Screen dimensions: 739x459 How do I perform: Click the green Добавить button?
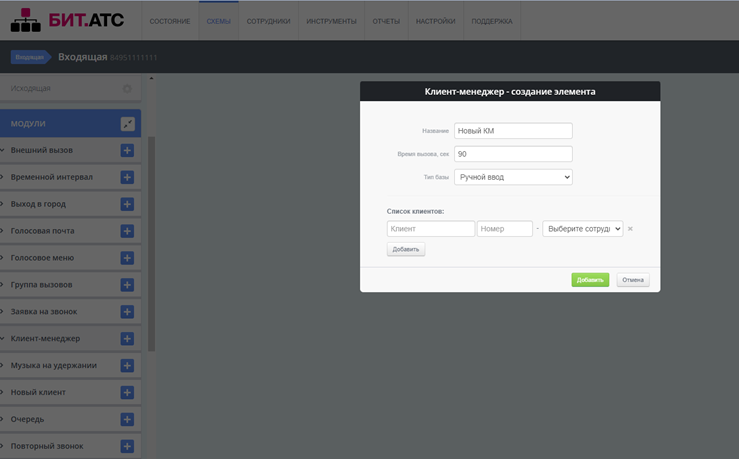point(590,280)
